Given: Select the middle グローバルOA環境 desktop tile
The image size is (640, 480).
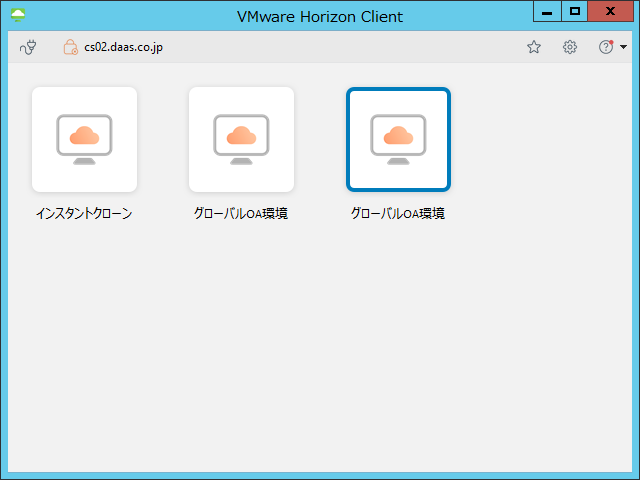Looking at the screenshot, I should [x=241, y=139].
